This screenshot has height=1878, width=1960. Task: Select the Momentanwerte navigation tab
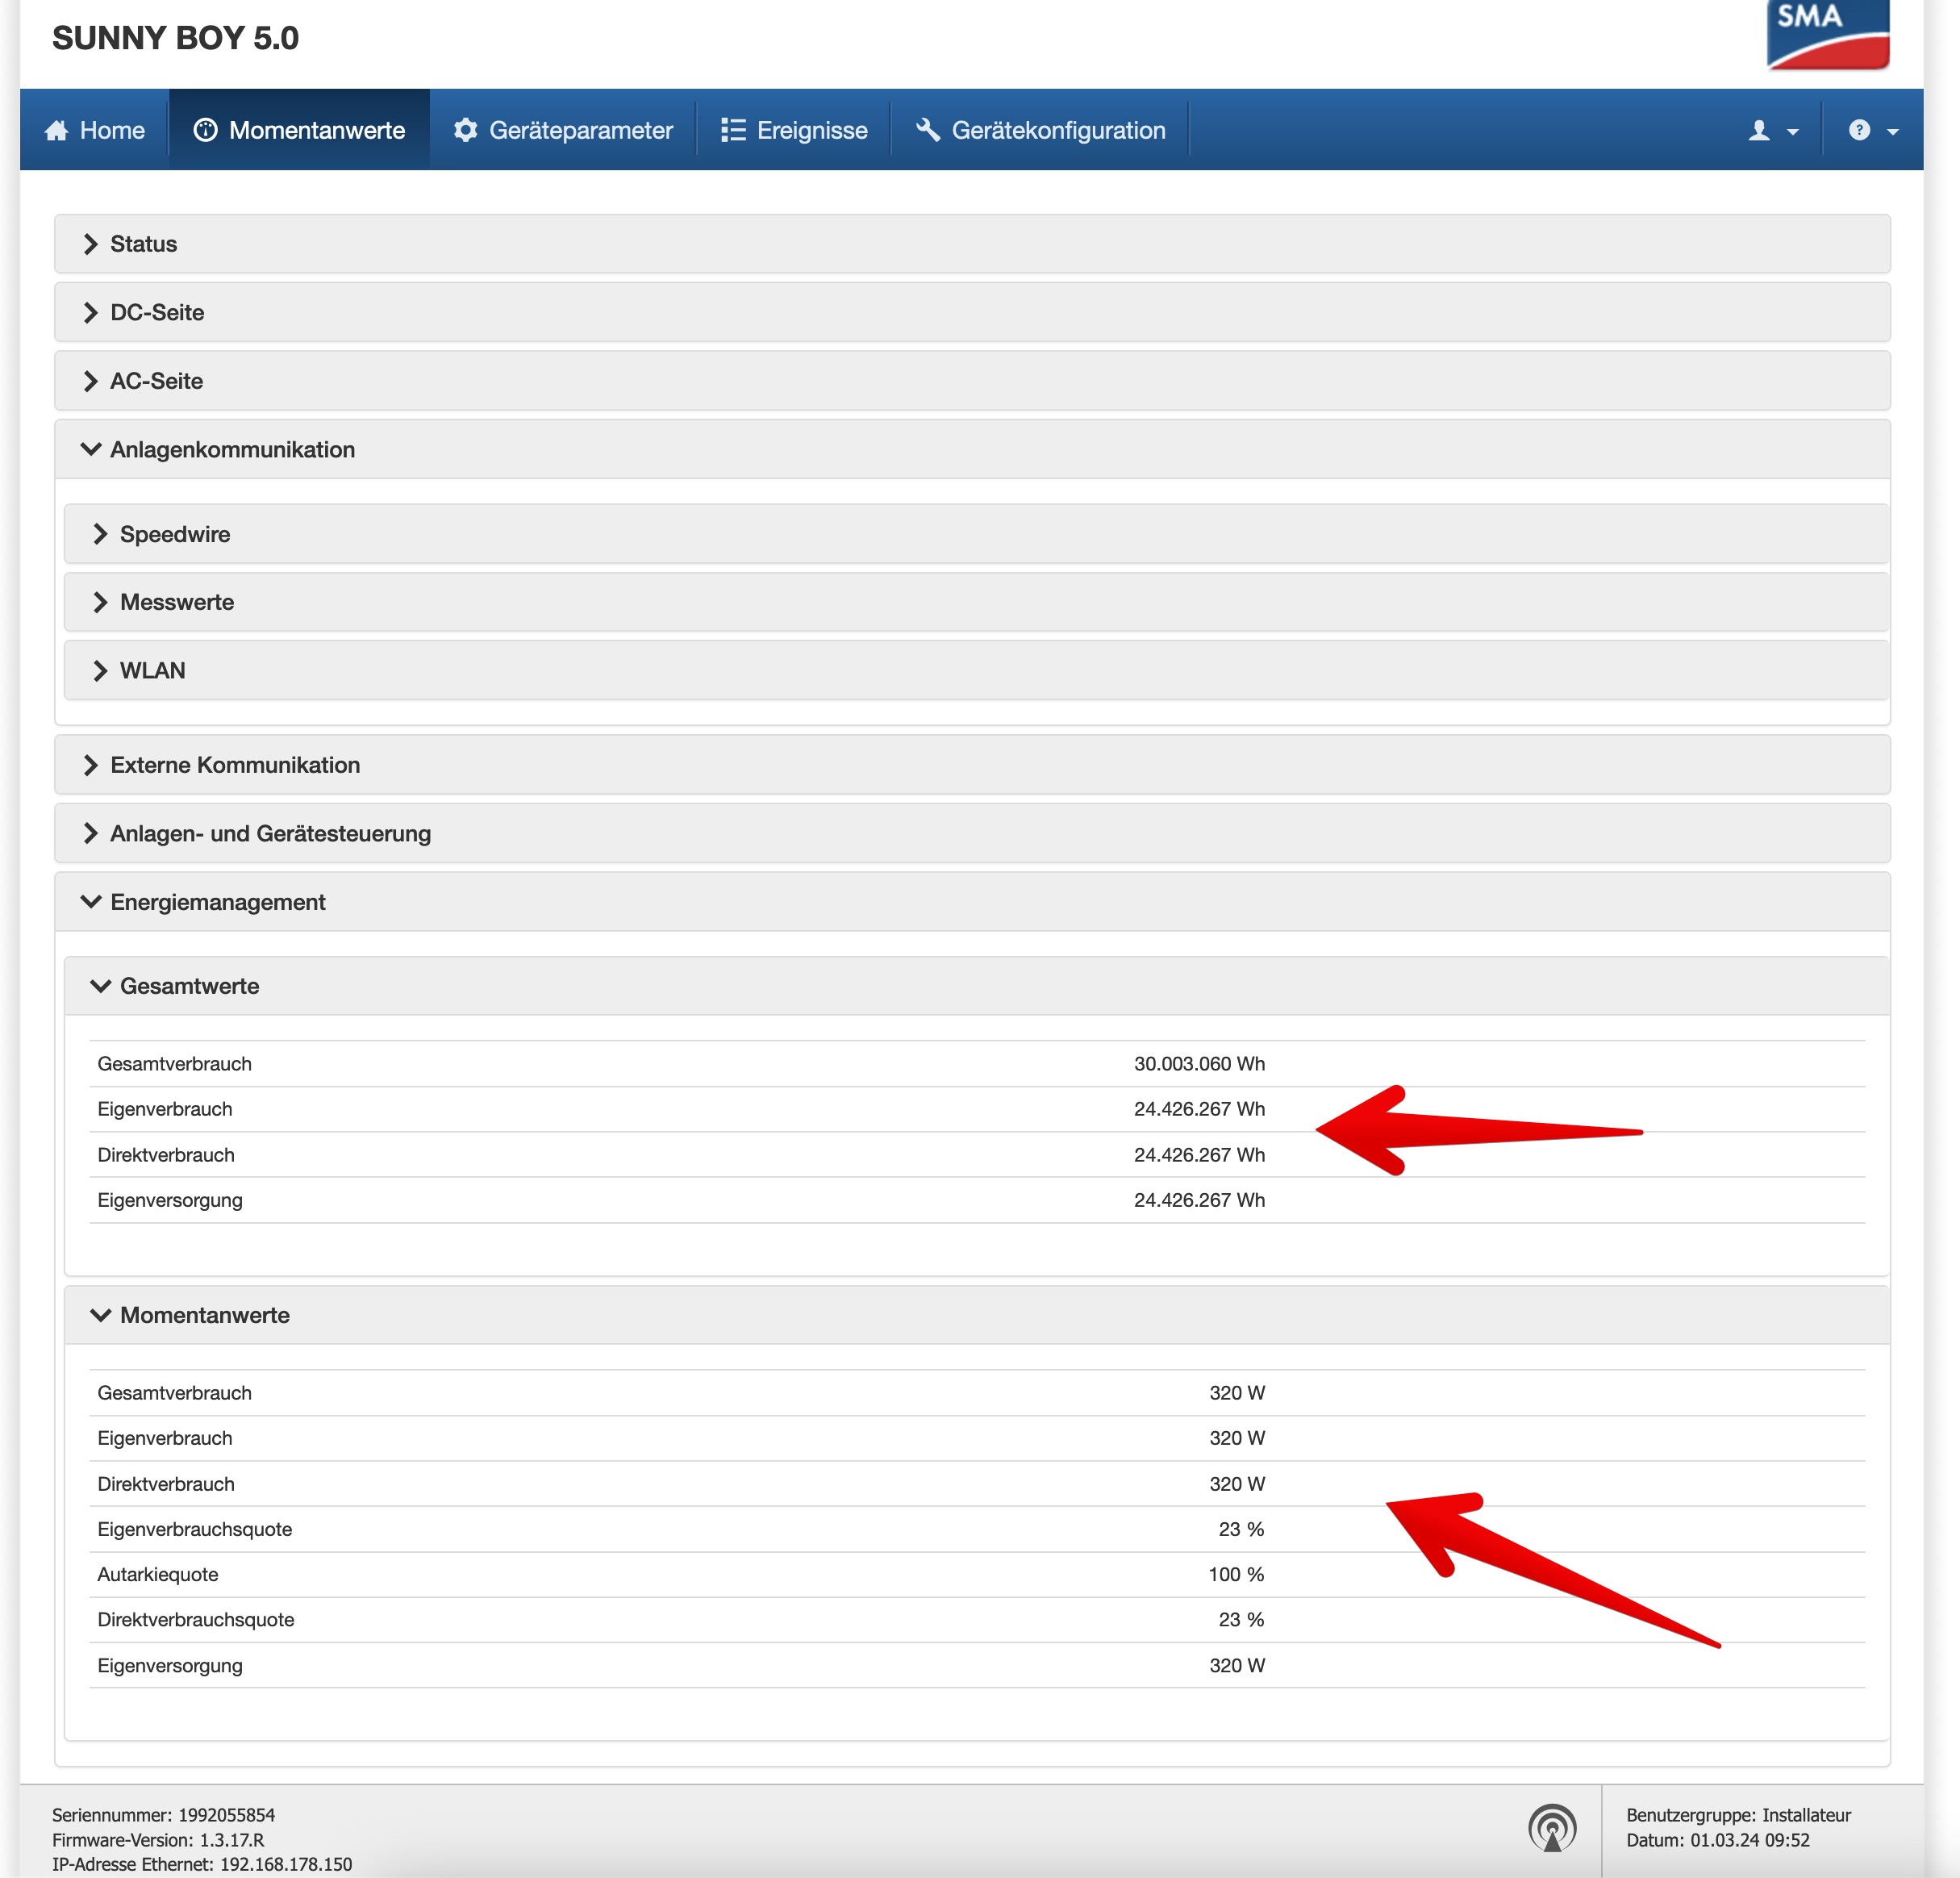tap(299, 130)
